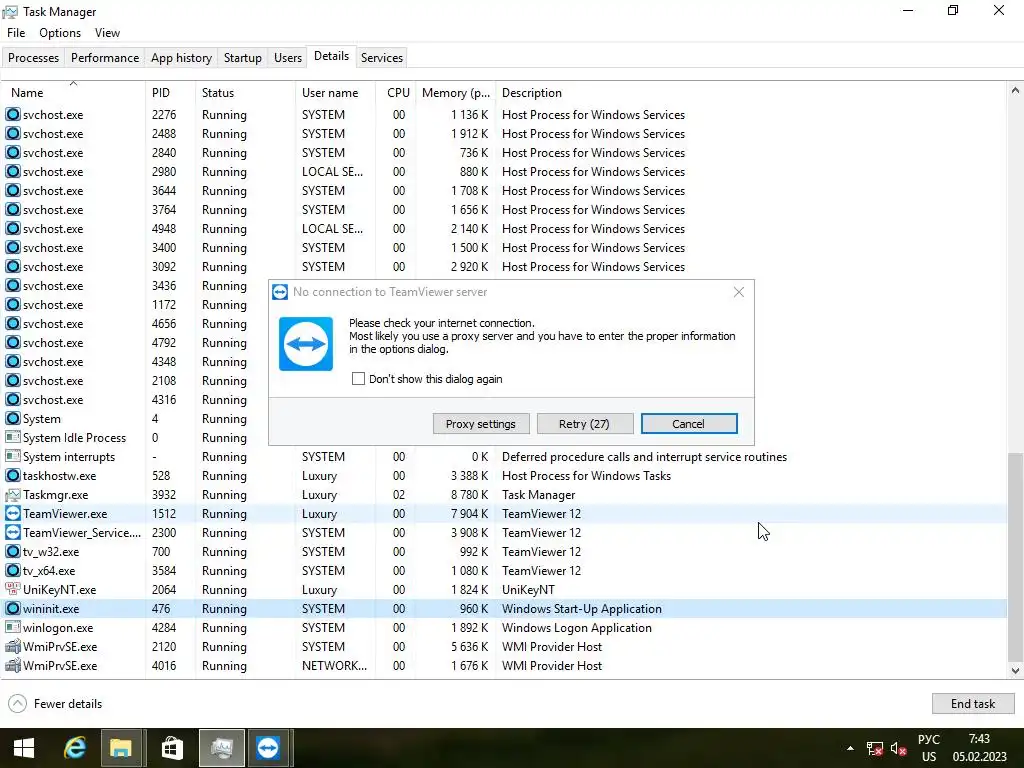Click the language indicator РУС US
The height and width of the screenshot is (768, 1024).
coord(929,748)
